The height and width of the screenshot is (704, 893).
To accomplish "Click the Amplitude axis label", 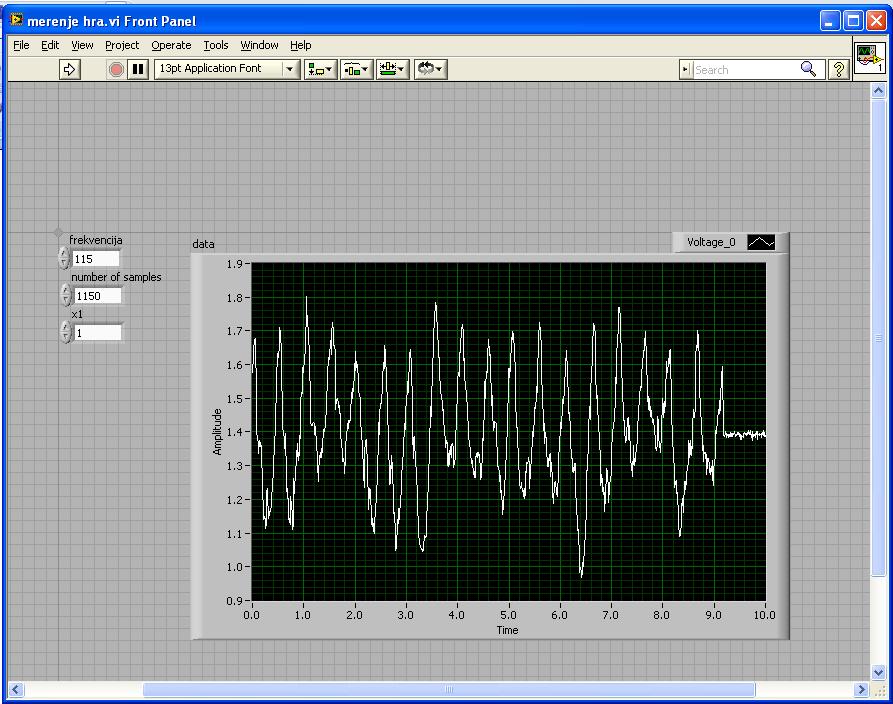I will (217, 432).
